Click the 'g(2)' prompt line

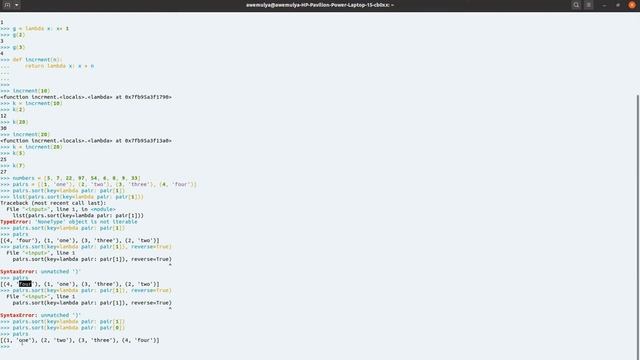point(13,35)
